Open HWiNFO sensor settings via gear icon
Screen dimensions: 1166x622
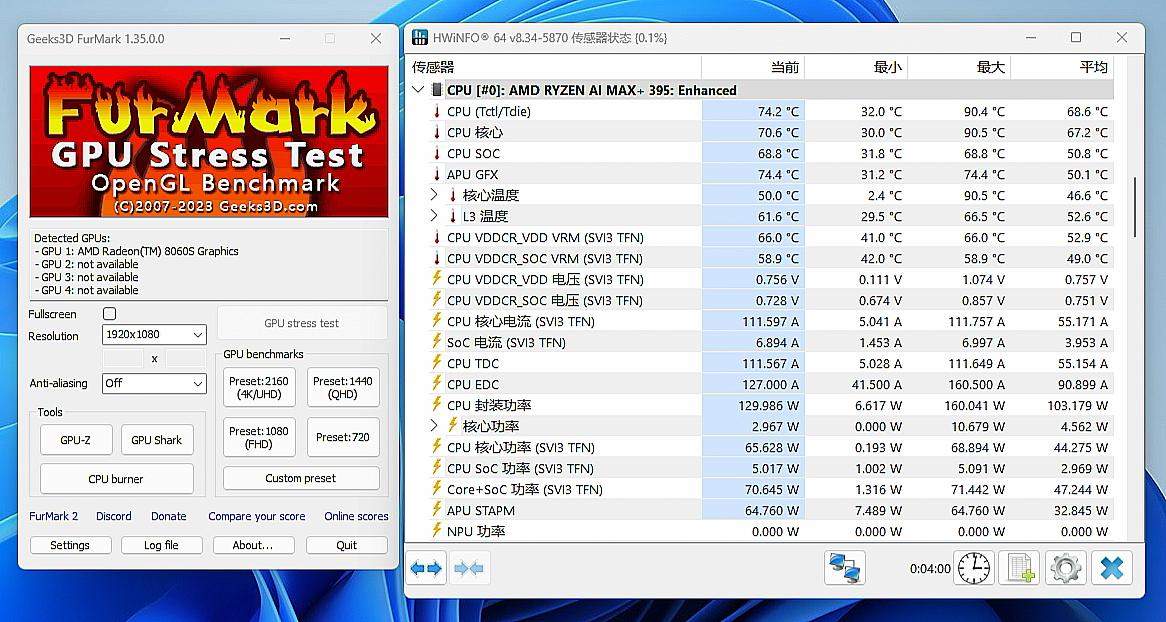(1065, 567)
